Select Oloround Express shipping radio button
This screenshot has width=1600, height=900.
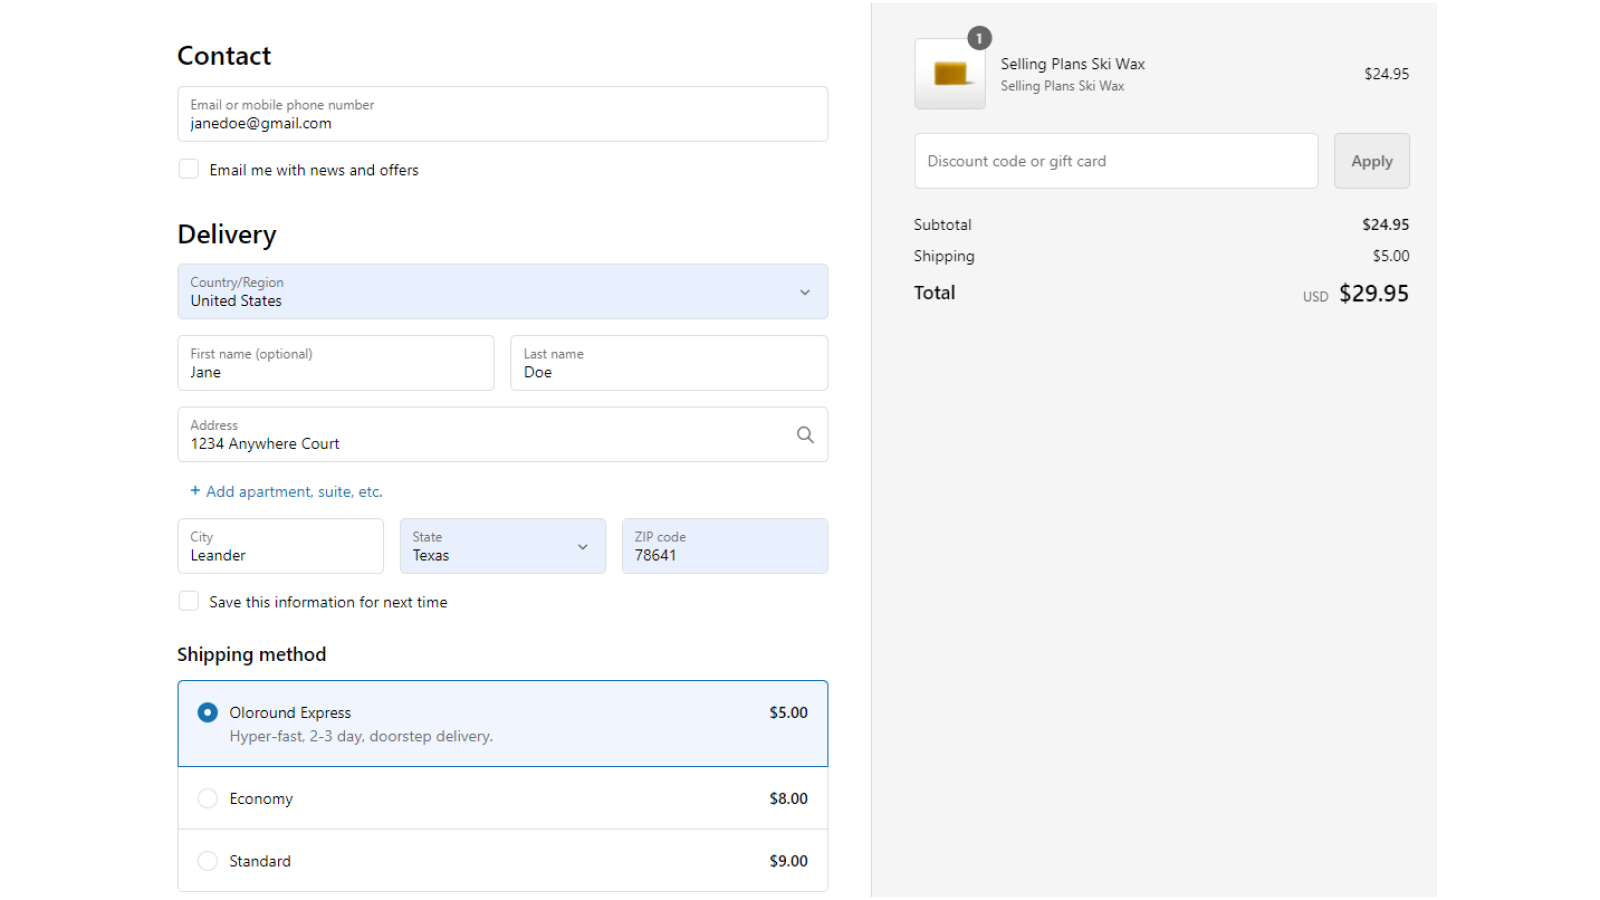(208, 713)
